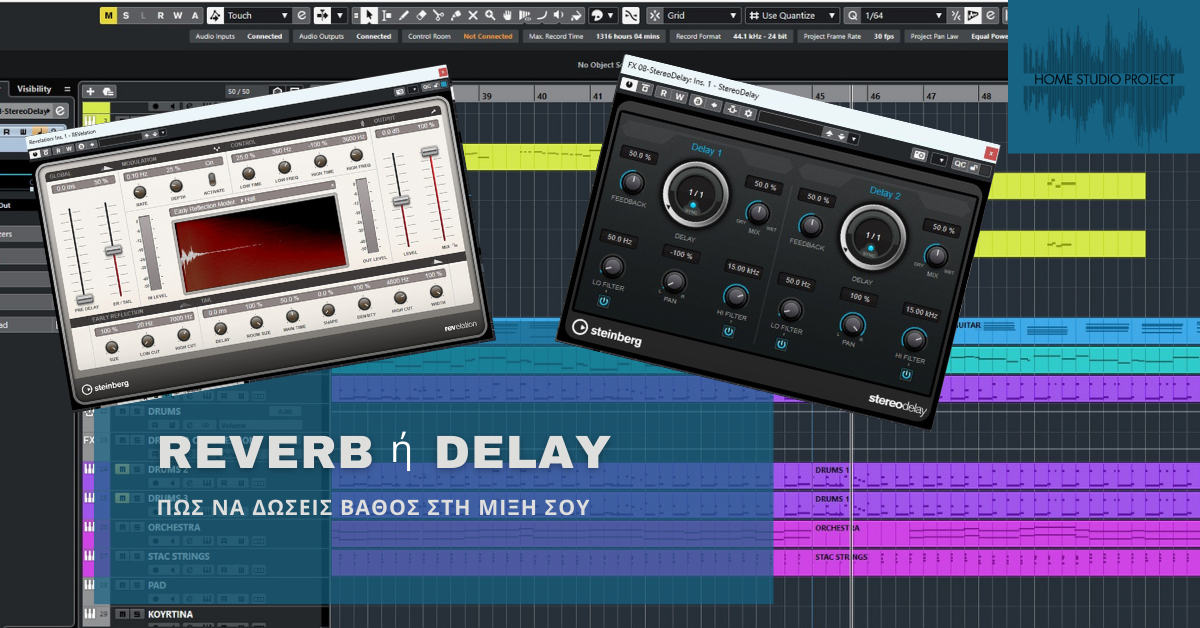1200x628 pixels.
Task: Pick the Zoom magnifier tool in toolbar
Action: coord(489,15)
